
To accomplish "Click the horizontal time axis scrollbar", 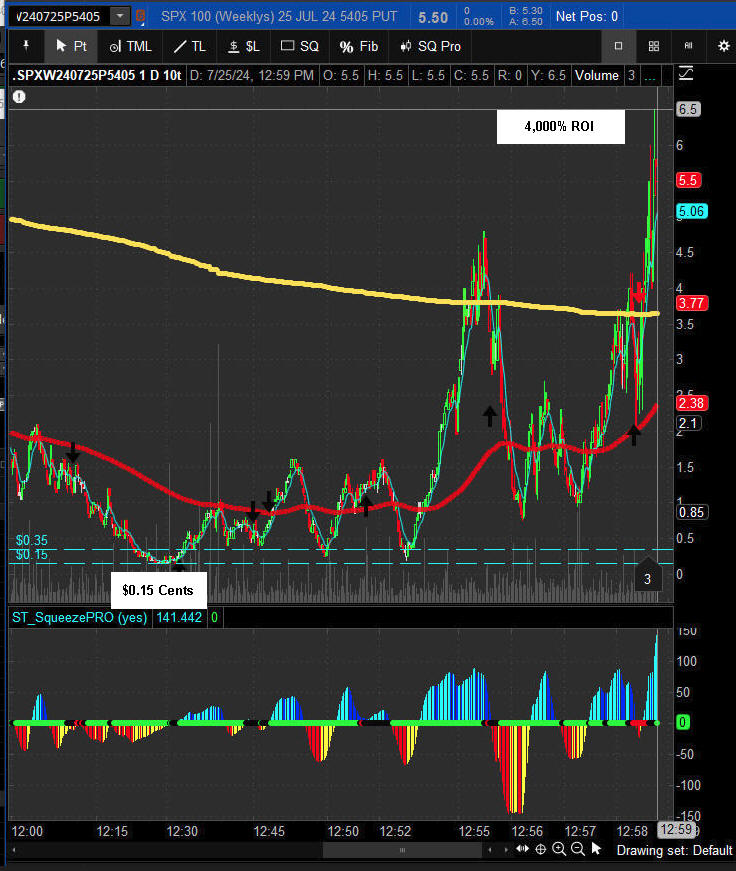I will click(400, 849).
